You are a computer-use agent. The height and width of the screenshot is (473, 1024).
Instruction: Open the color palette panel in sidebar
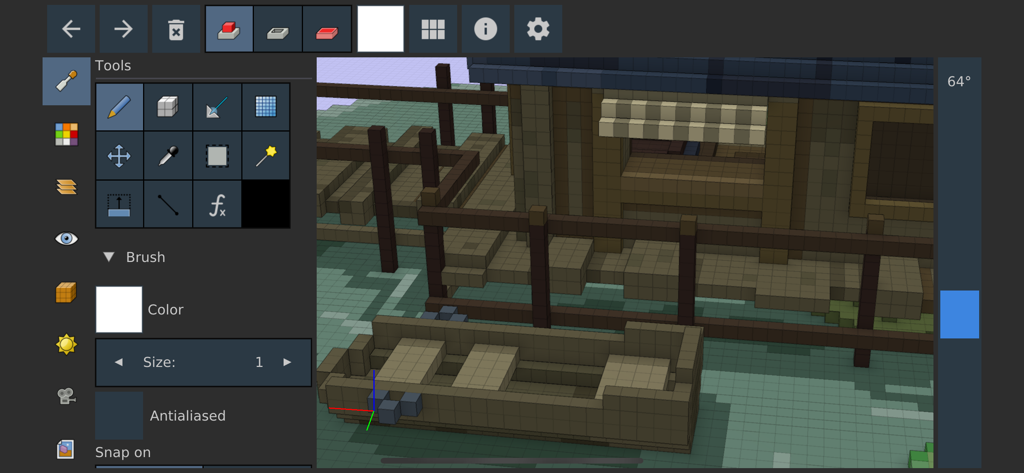coord(67,134)
